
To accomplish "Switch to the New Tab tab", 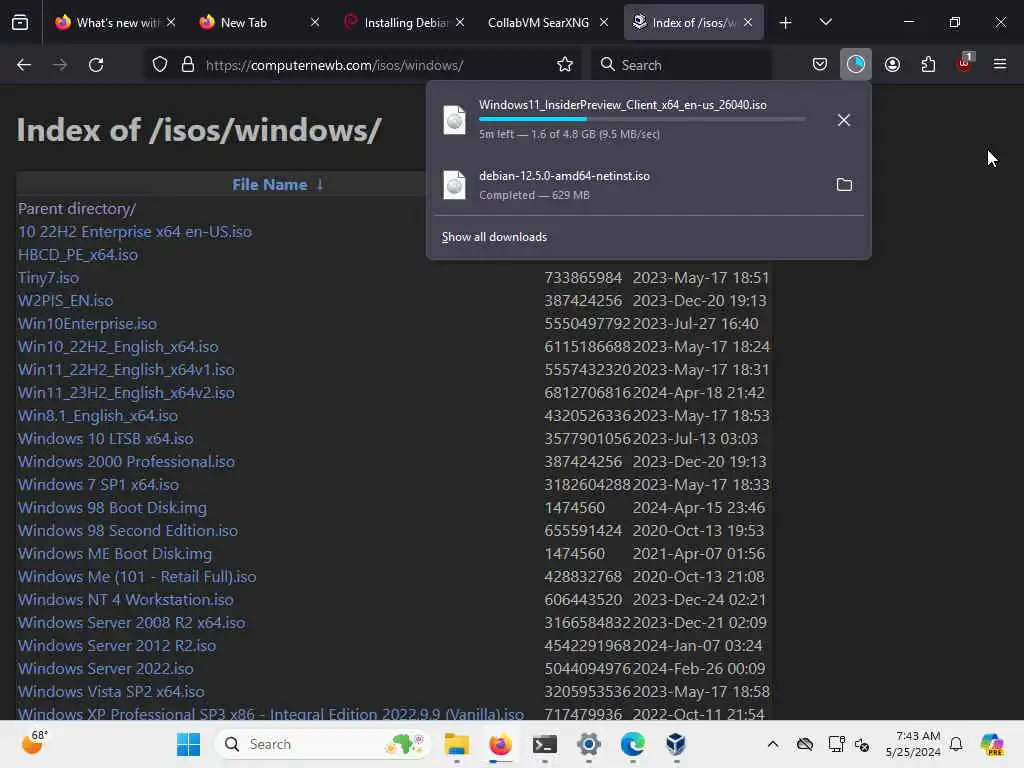I will [x=259, y=23].
